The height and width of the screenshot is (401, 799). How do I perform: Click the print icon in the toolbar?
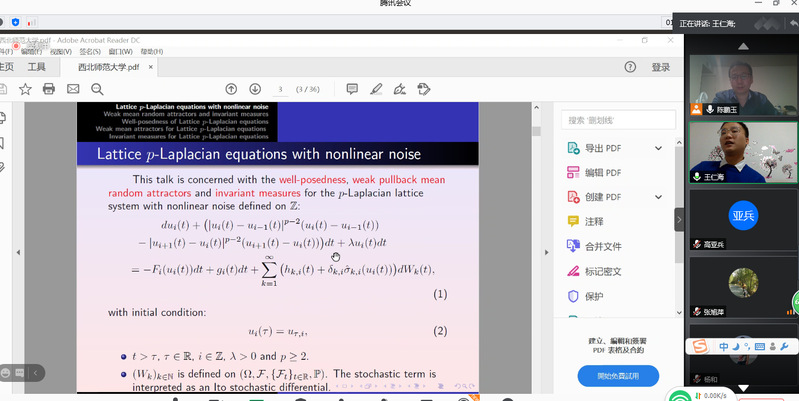point(48,89)
